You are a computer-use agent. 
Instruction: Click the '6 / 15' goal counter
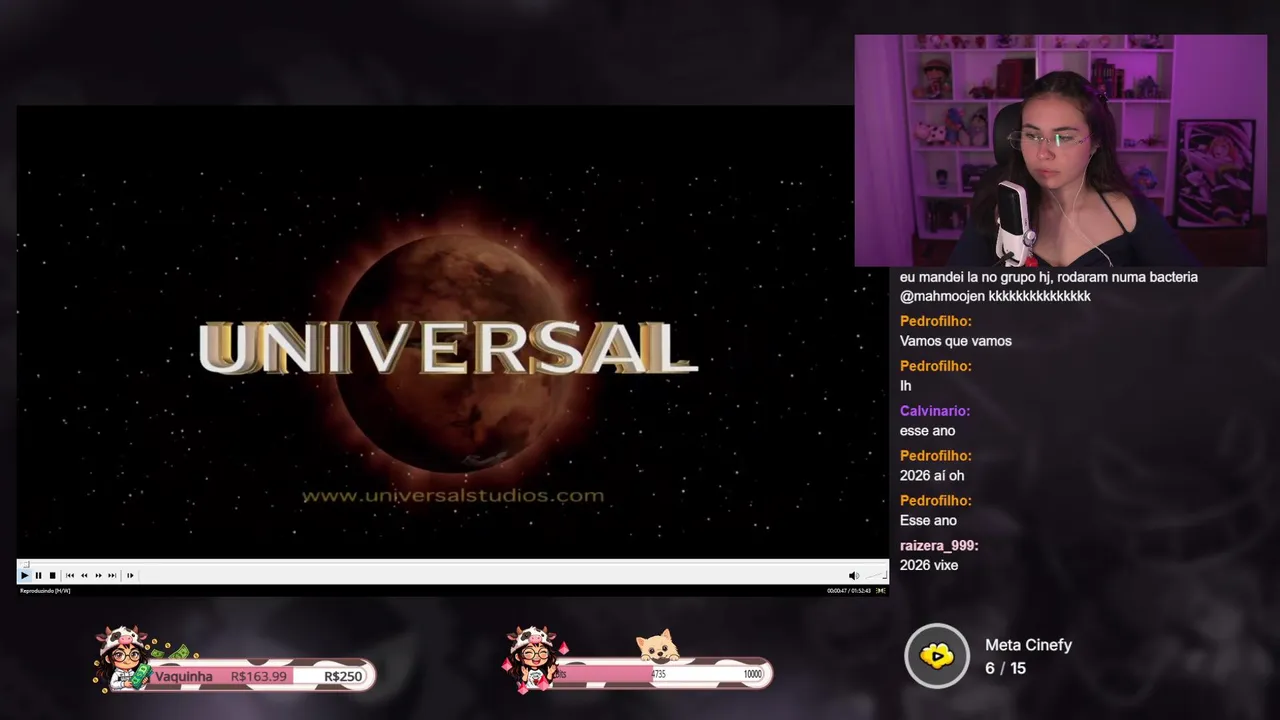click(x=1005, y=668)
